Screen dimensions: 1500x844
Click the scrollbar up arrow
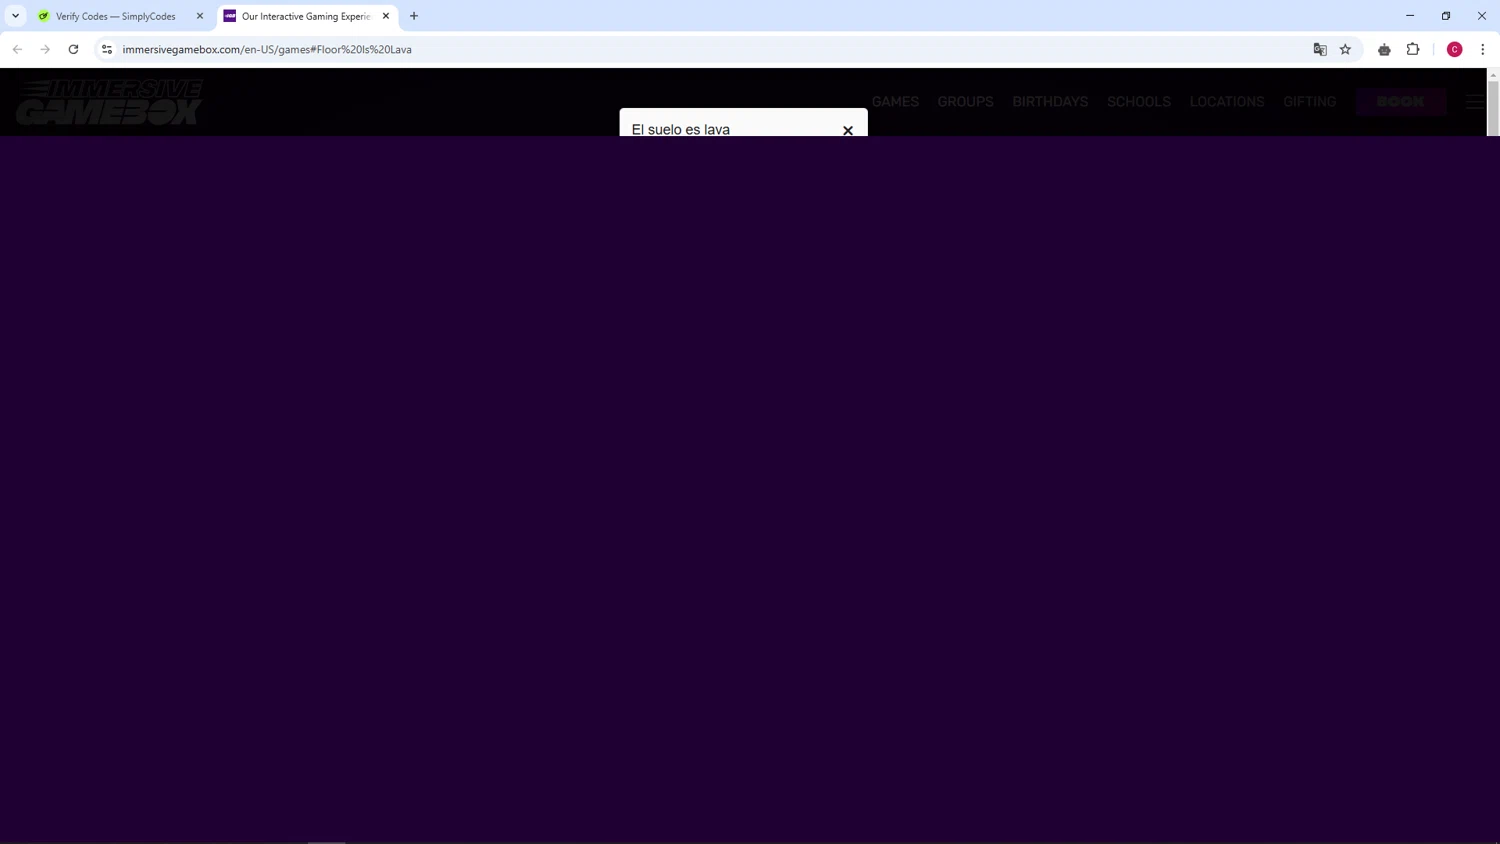(1493, 75)
